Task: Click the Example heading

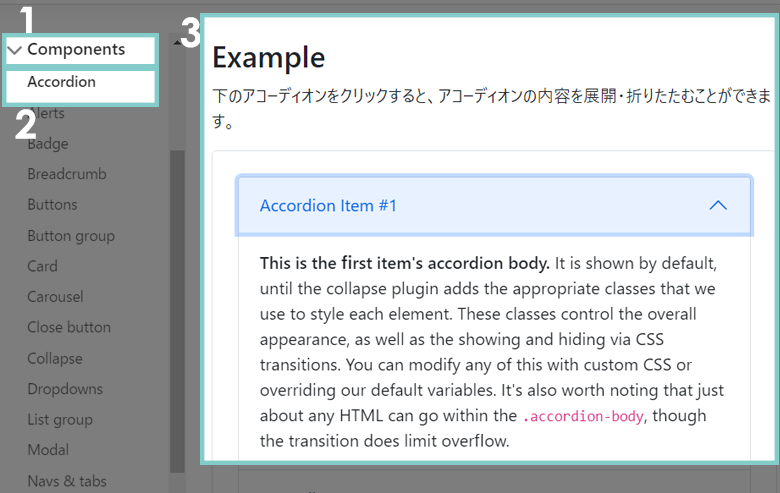Action: 268,57
